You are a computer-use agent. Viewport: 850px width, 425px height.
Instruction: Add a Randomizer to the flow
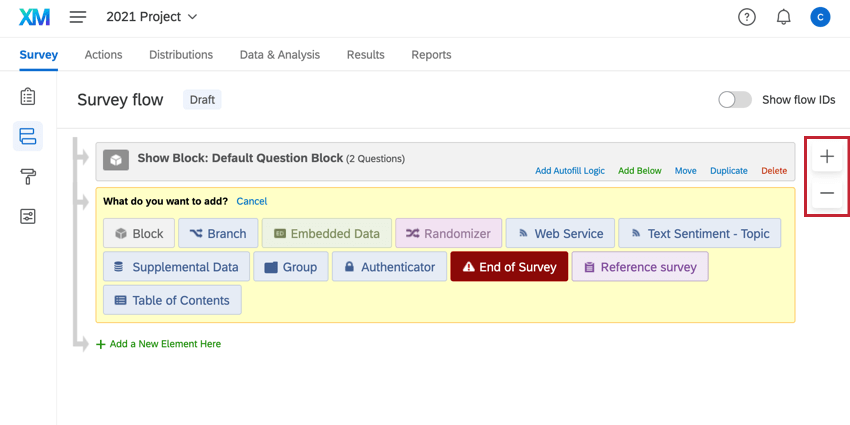[x=447, y=234]
